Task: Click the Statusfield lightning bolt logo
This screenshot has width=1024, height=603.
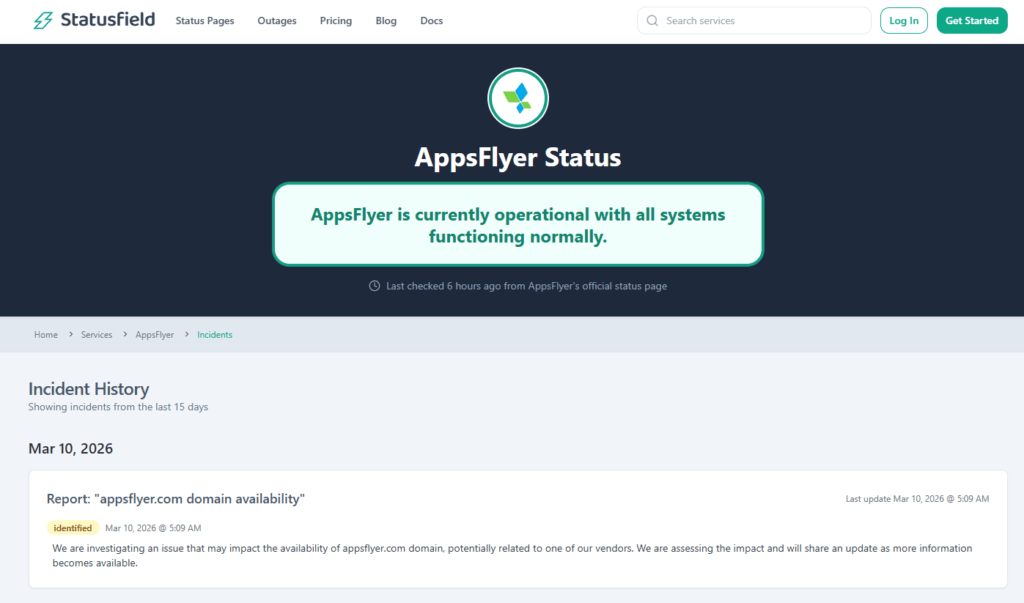Action: point(43,20)
